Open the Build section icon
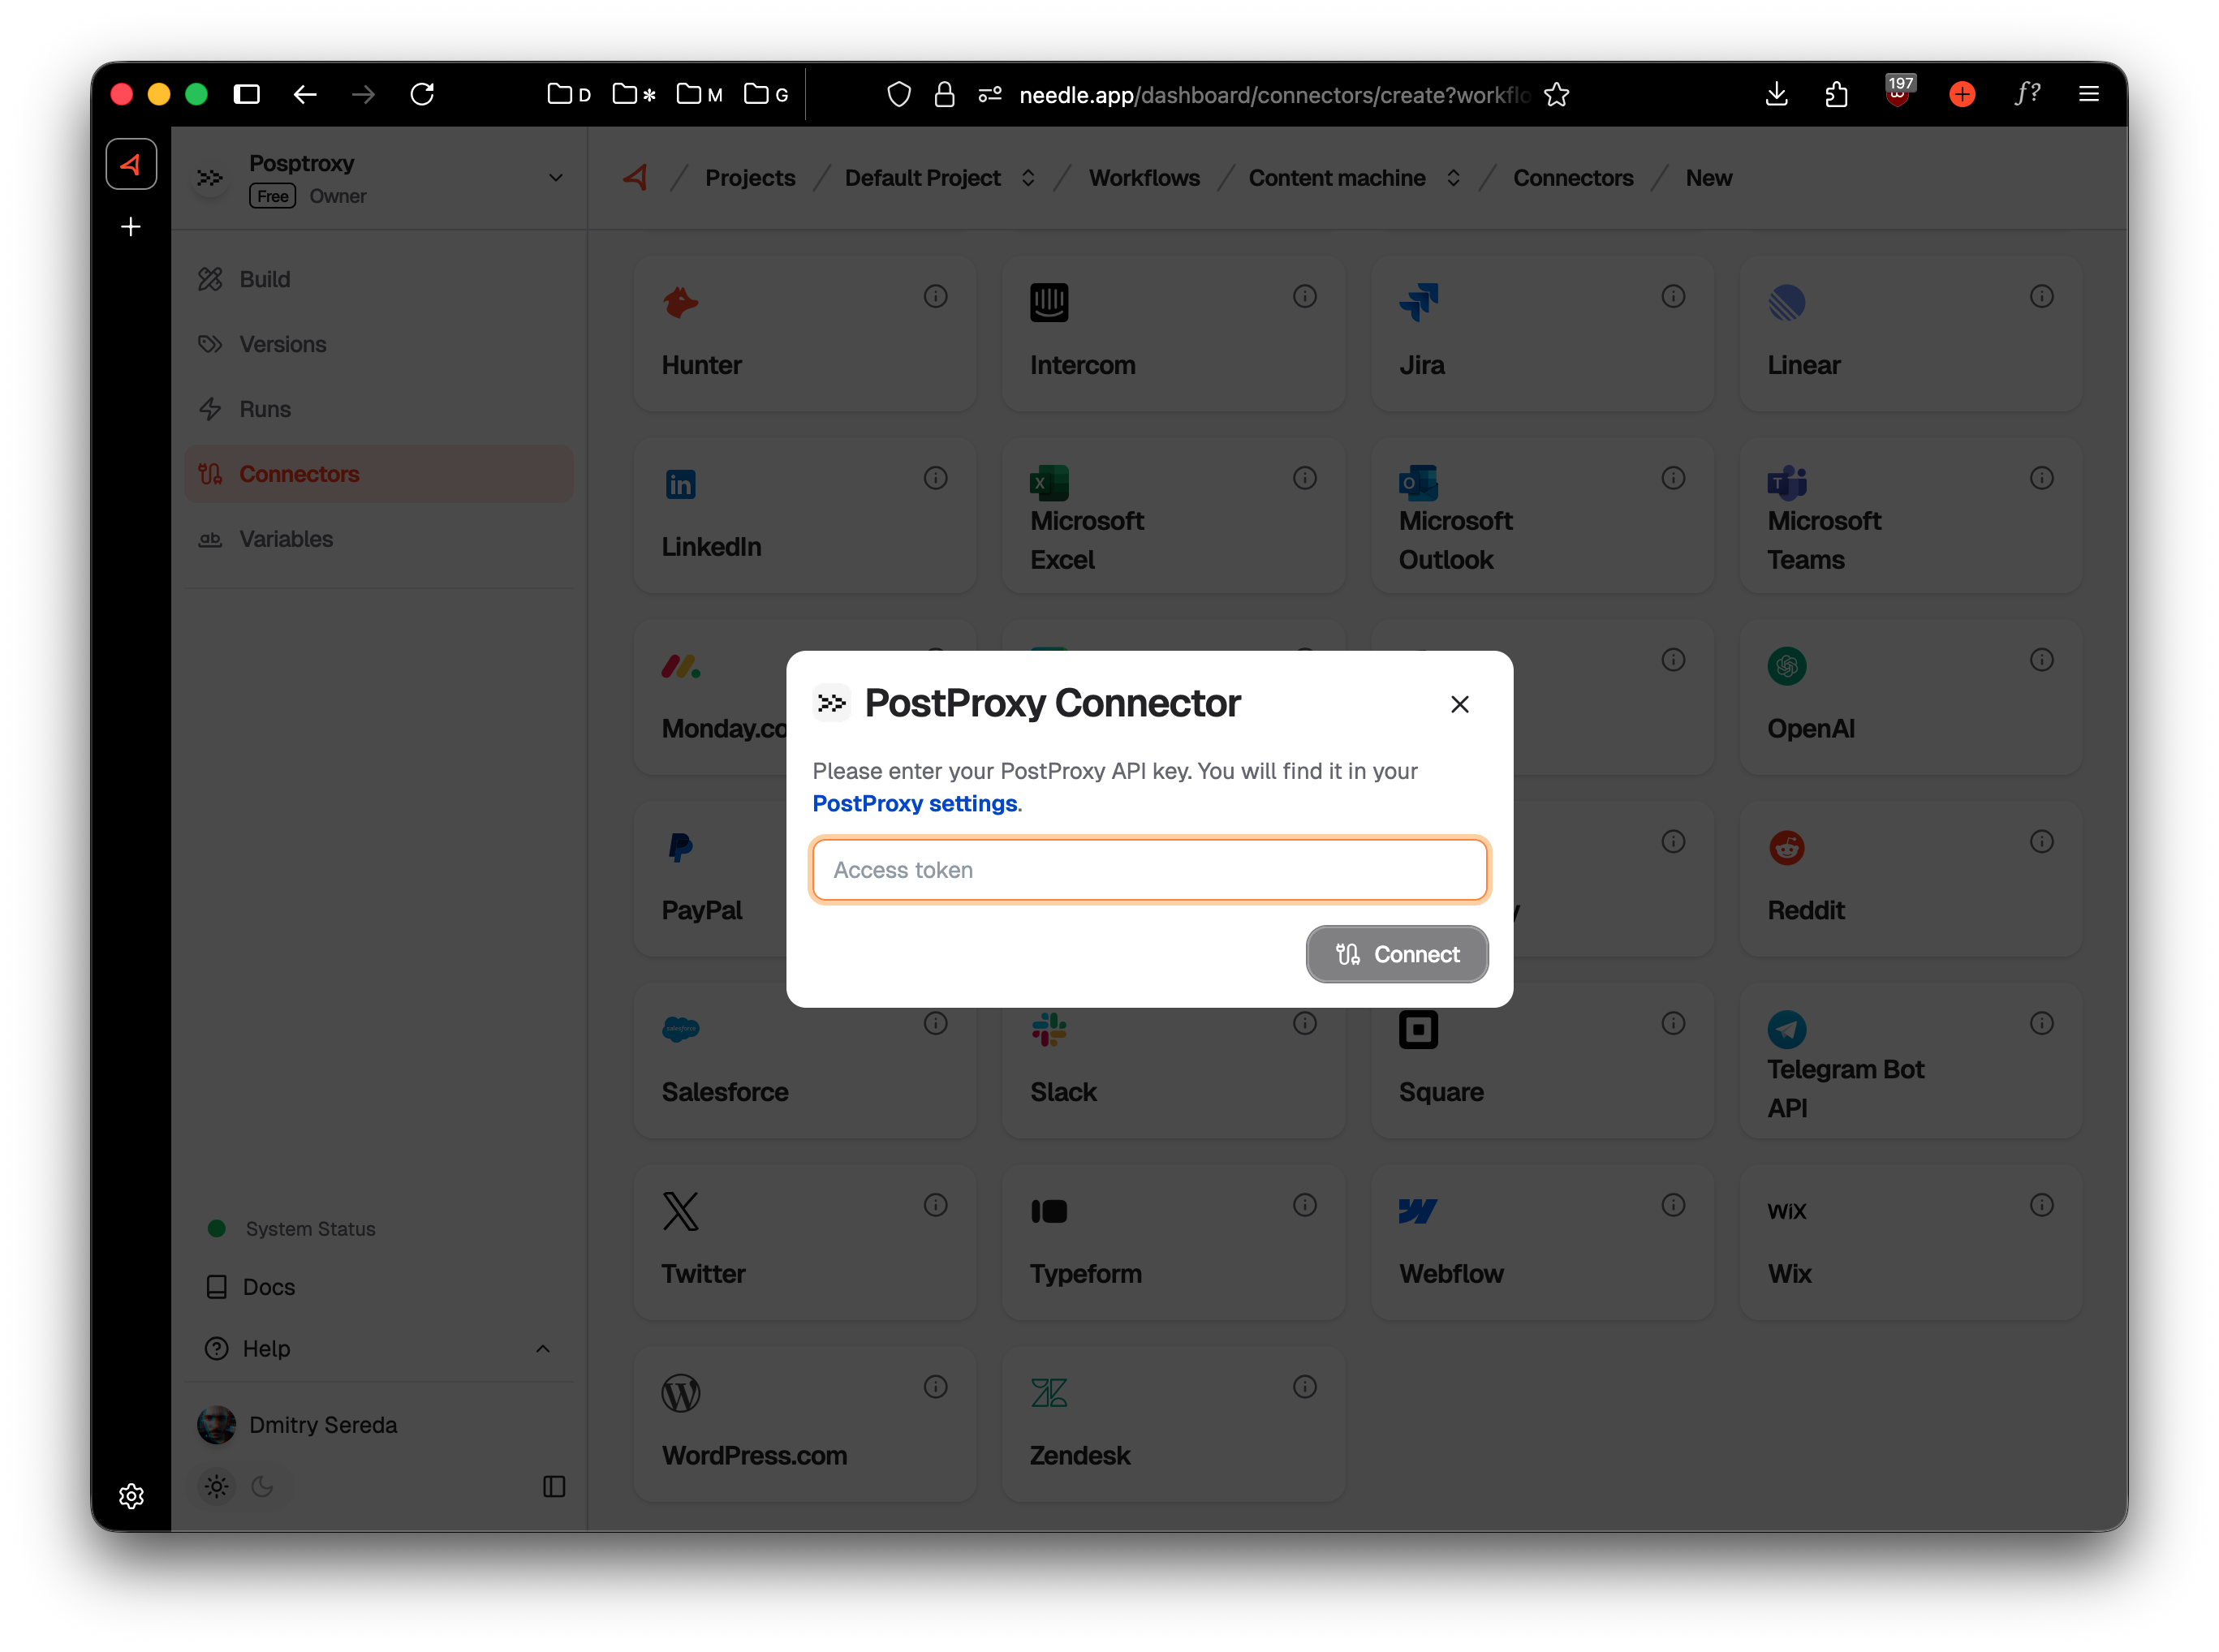Image resolution: width=2219 pixels, height=1652 pixels. click(211, 278)
